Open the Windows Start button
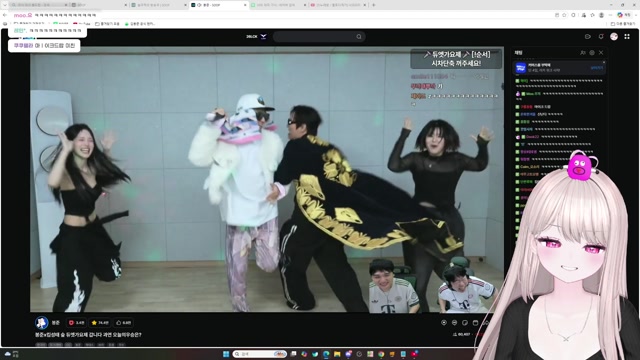640x360 pixels. [x=226, y=354]
